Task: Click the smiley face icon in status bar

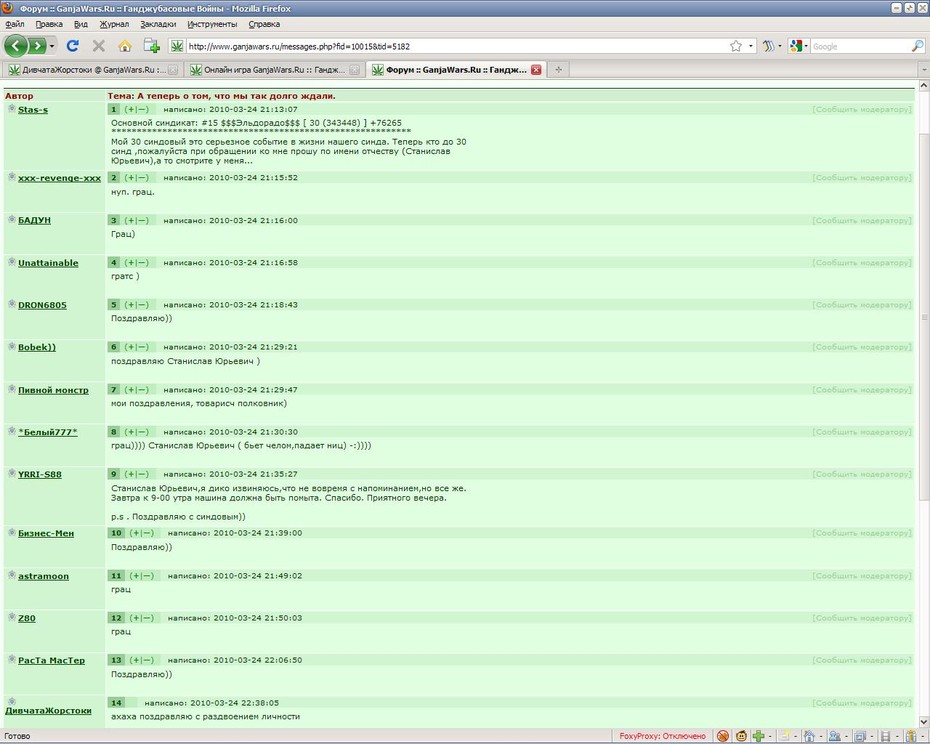Action: pos(741,736)
